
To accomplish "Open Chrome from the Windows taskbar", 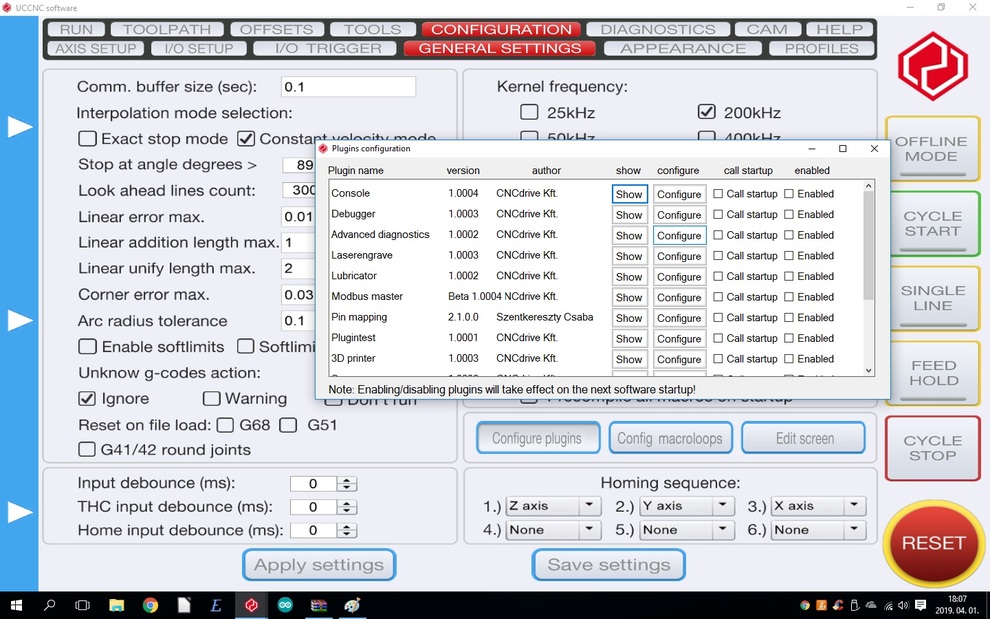I will (x=150, y=605).
